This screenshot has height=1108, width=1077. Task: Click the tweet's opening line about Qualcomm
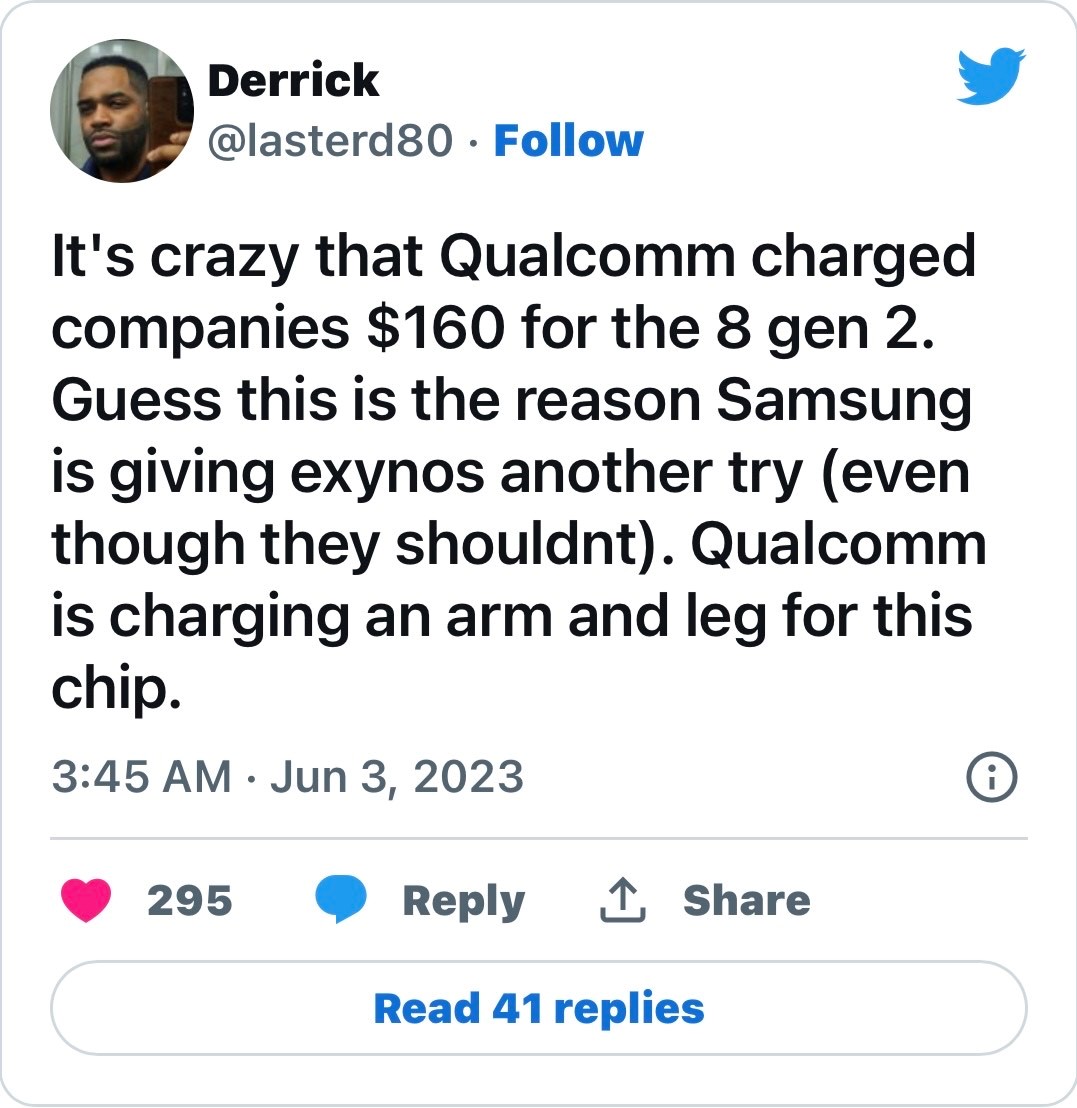[x=514, y=259]
